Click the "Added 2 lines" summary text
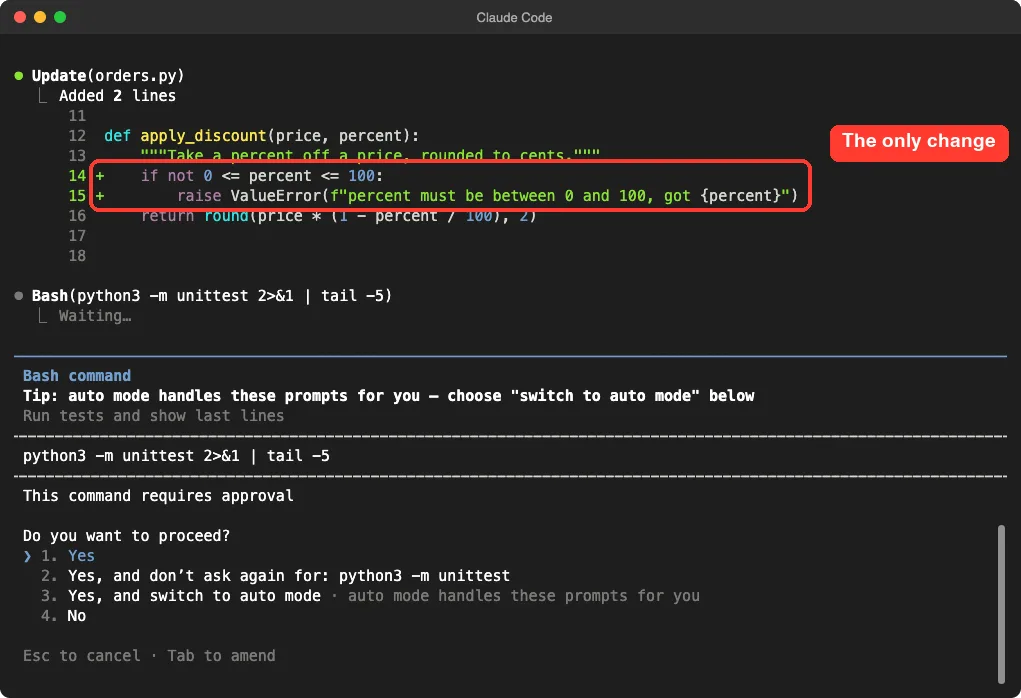Image resolution: width=1021 pixels, height=698 pixels. click(x=117, y=96)
